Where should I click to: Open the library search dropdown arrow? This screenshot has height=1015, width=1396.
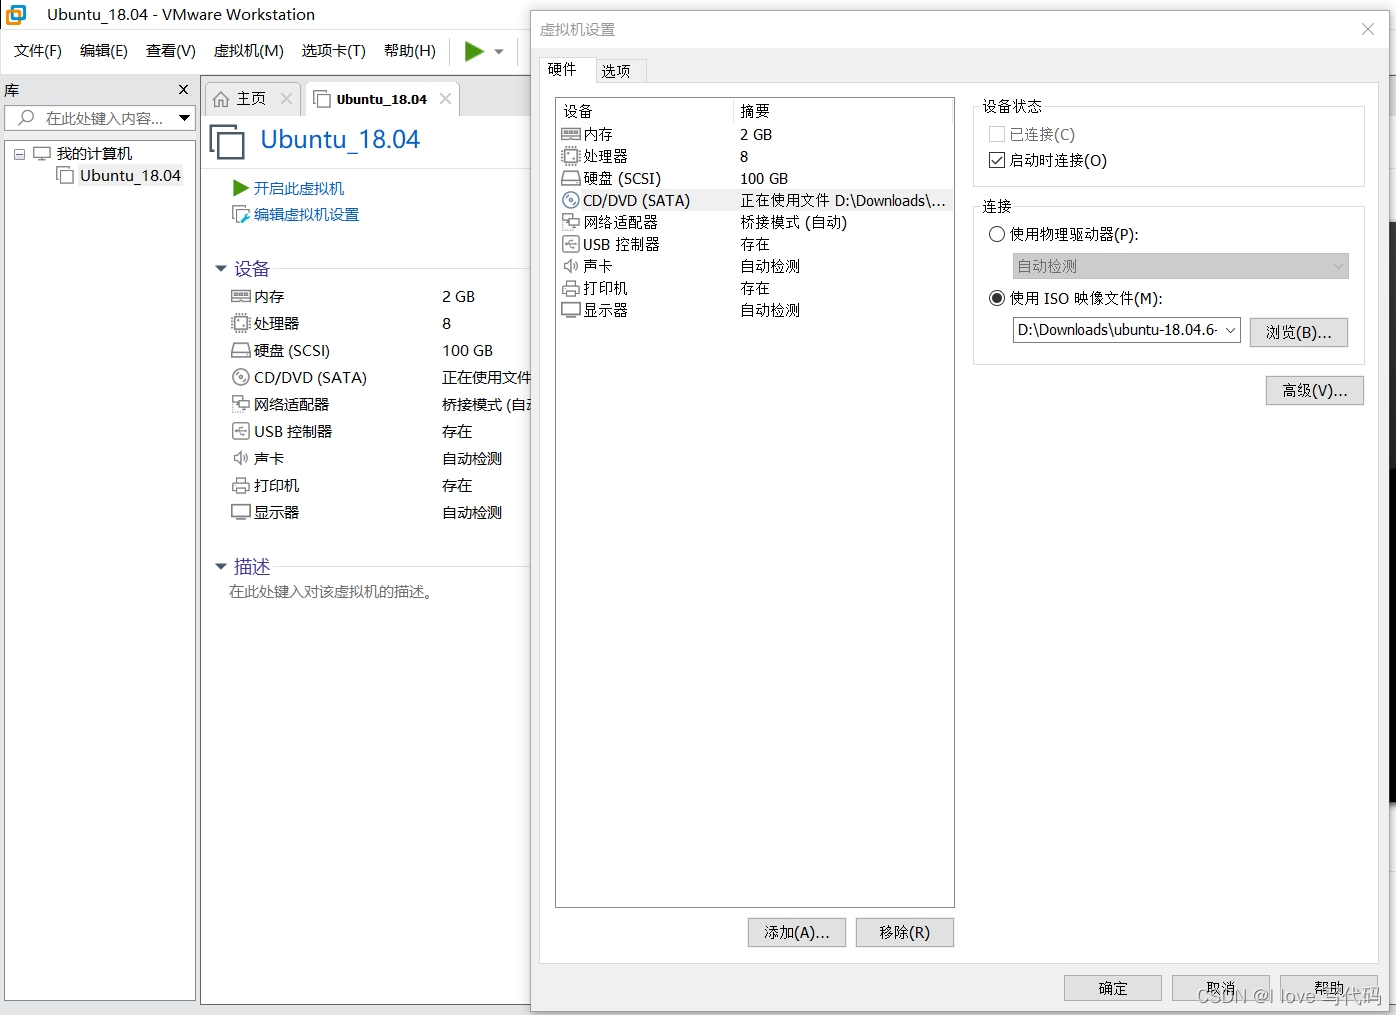(x=184, y=118)
